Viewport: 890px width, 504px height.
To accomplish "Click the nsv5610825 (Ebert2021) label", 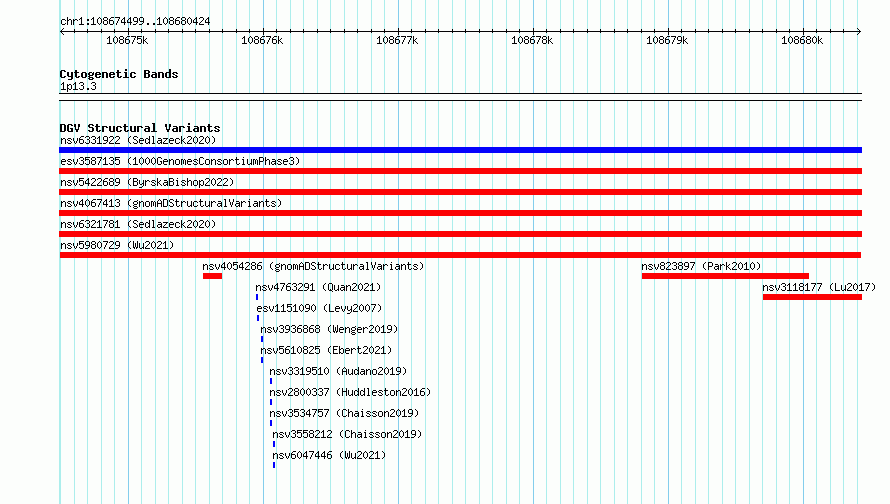I will 326,350.
